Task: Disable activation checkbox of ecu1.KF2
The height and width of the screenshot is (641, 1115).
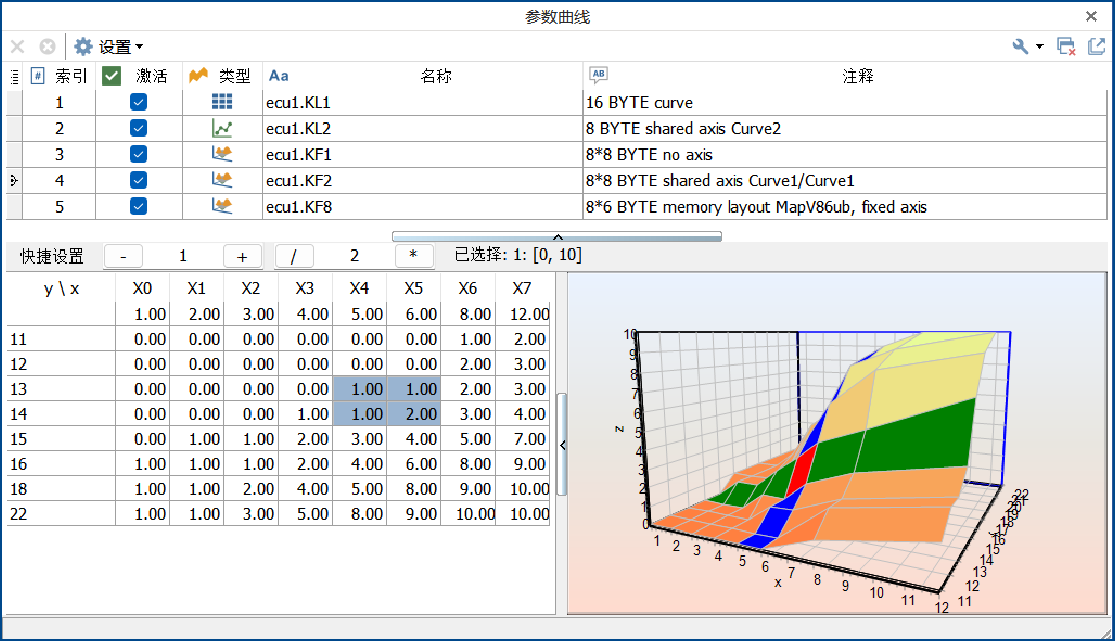Action: coord(138,181)
